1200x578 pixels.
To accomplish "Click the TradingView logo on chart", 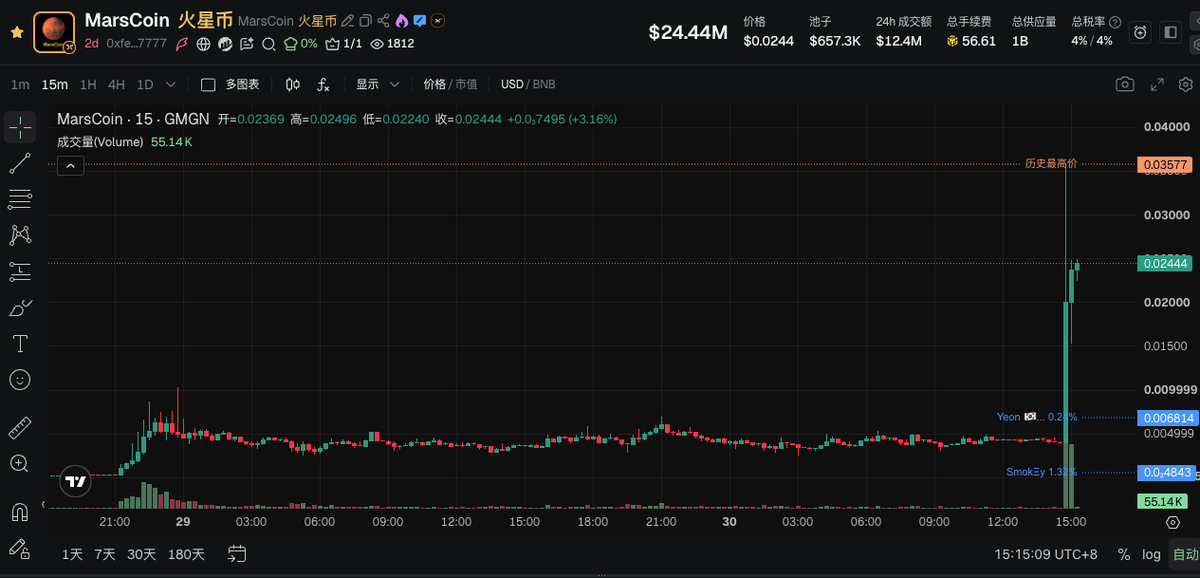I will click(75, 481).
